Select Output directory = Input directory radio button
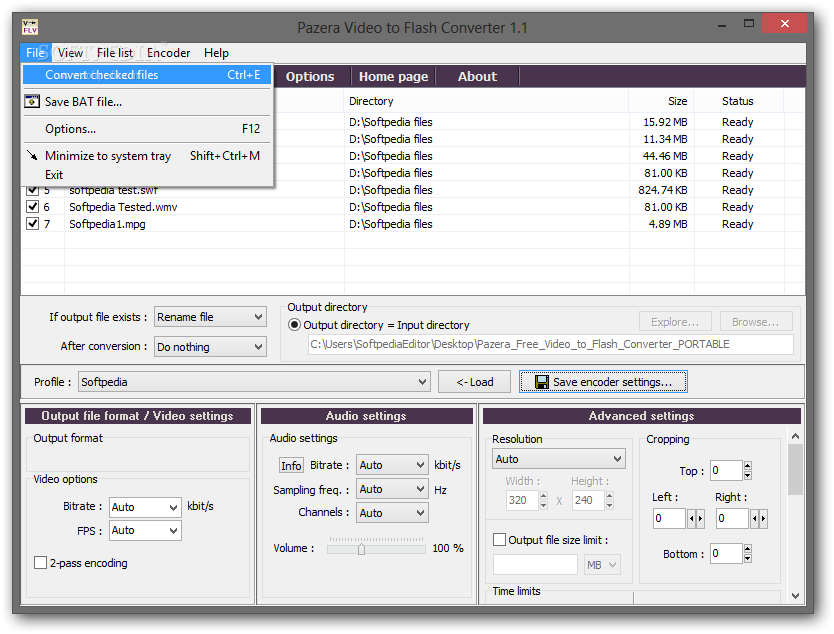This screenshot has height=634, width=834. [x=294, y=324]
